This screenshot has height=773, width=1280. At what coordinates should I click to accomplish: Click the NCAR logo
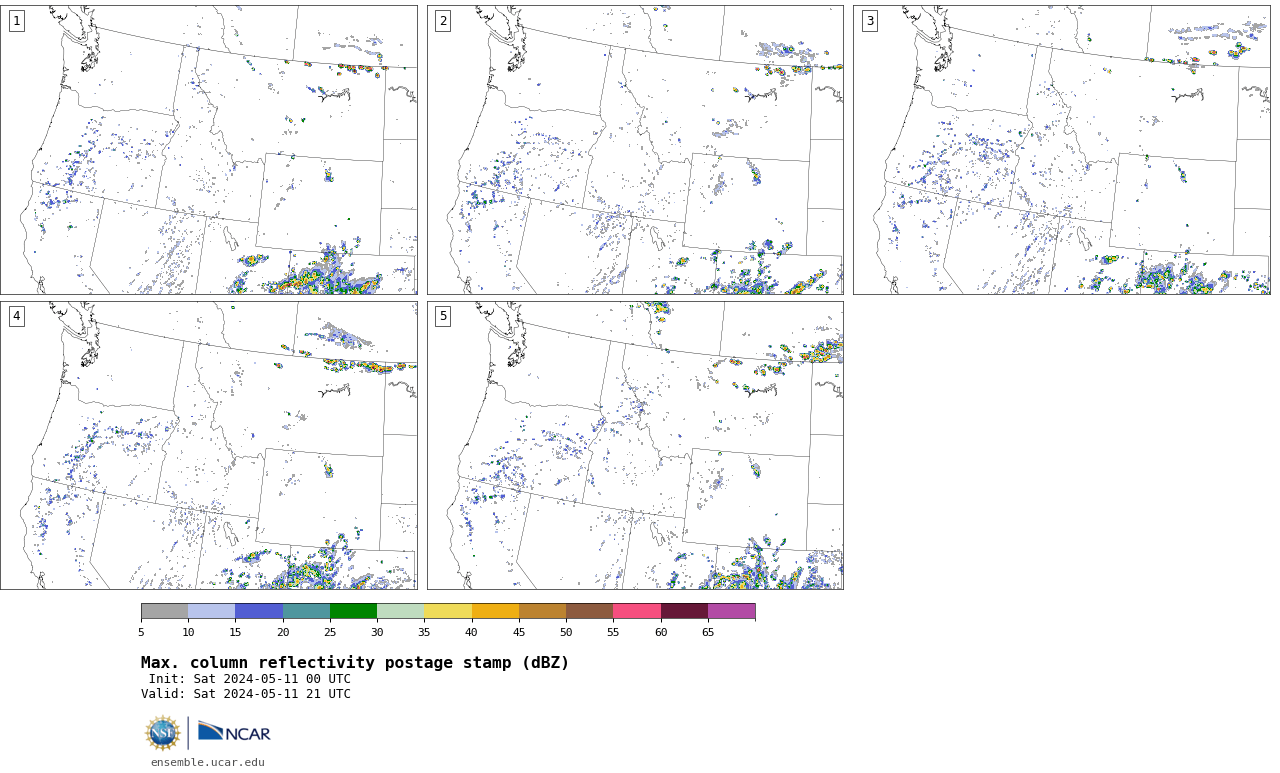coord(234,733)
